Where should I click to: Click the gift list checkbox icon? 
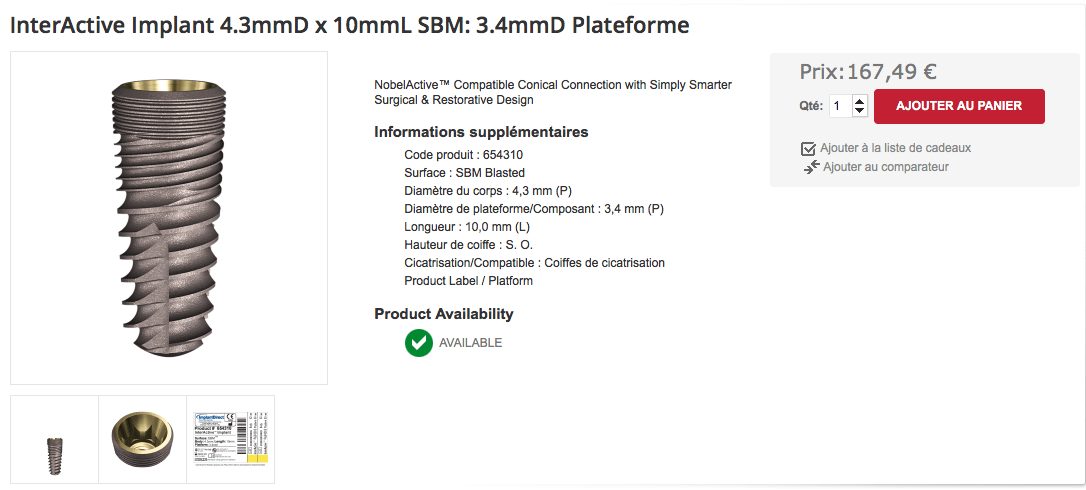pos(809,149)
